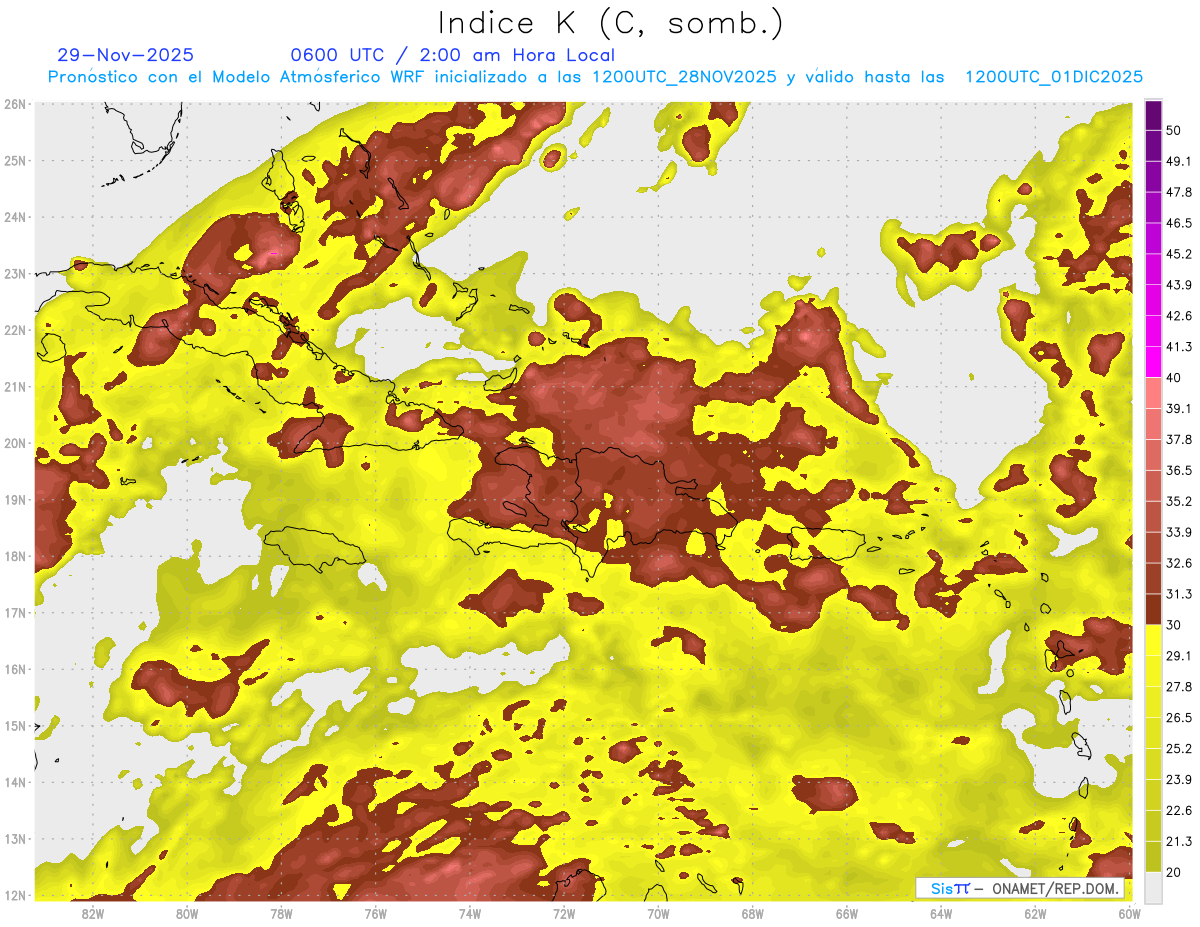Click the color scale value '50'

coord(1173,130)
